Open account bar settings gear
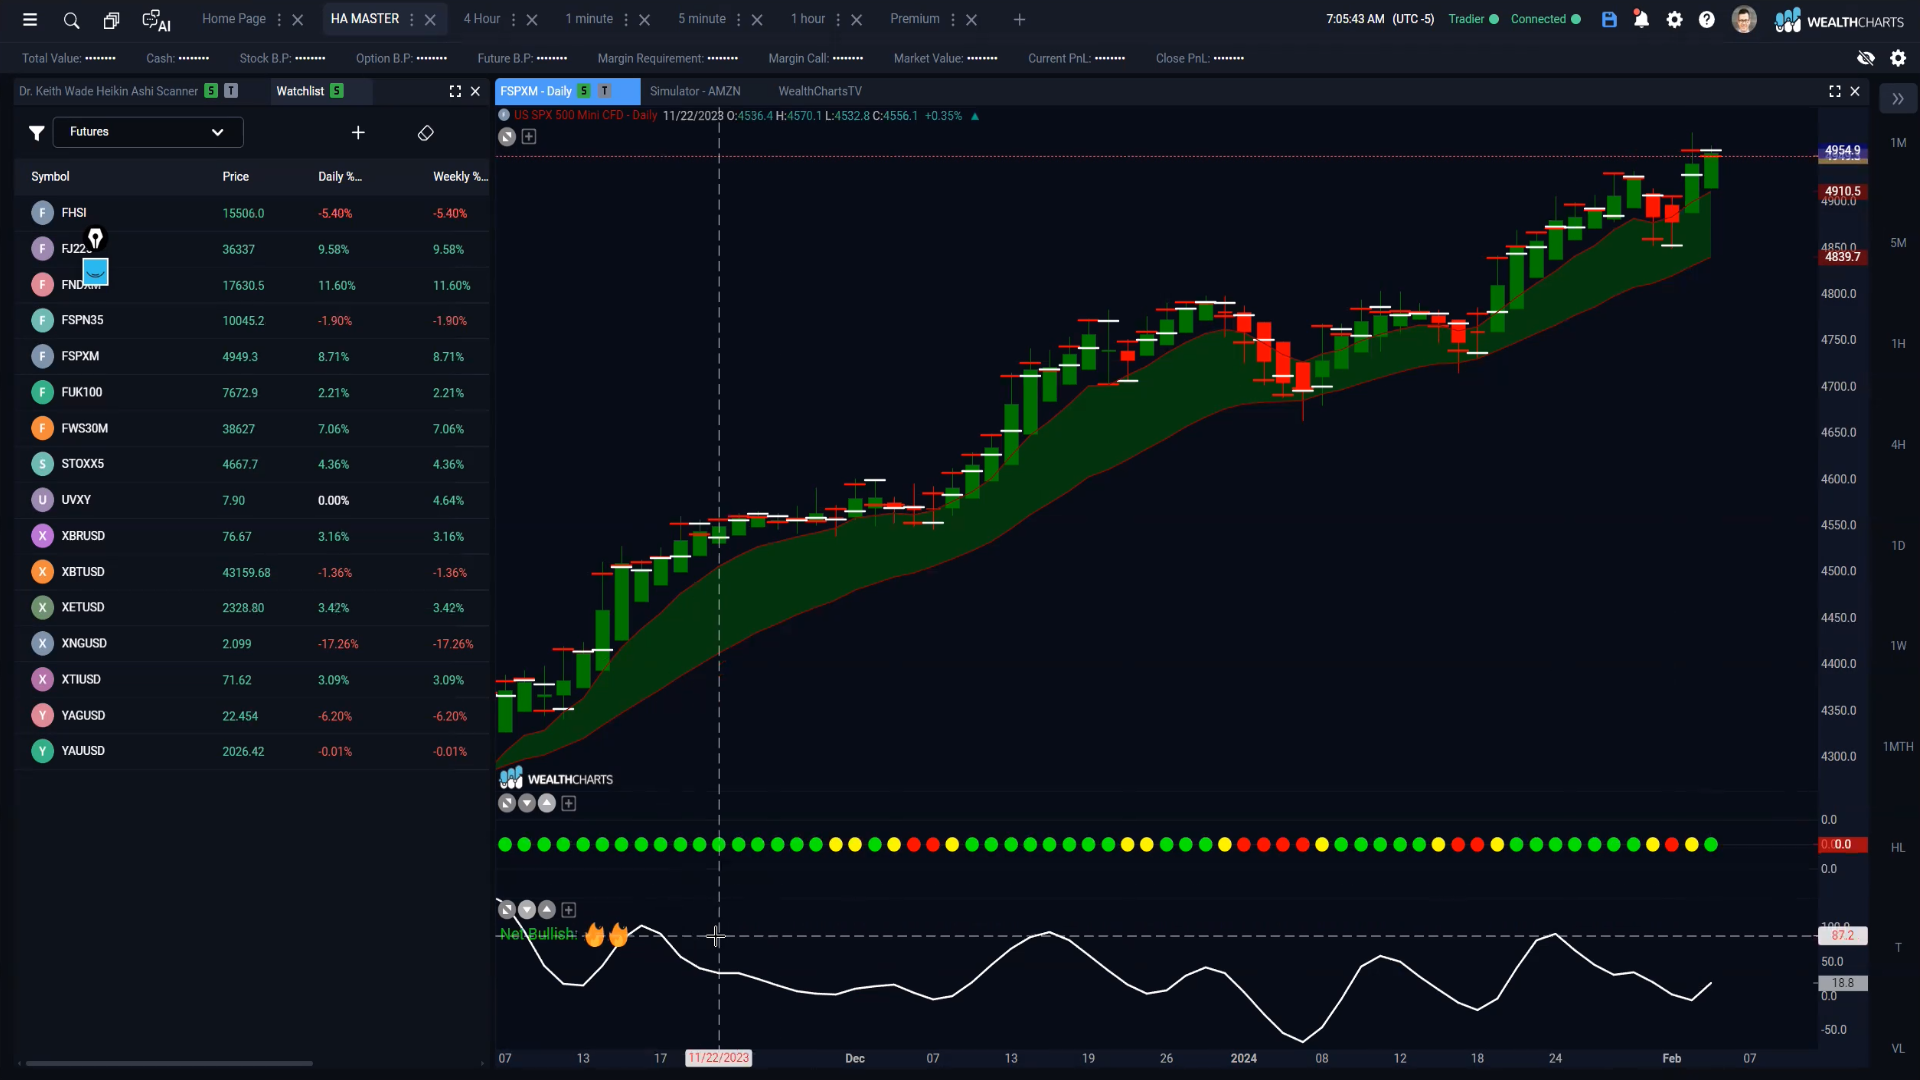The width and height of the screenshot is (1920, 1080). coord(1898,58)
